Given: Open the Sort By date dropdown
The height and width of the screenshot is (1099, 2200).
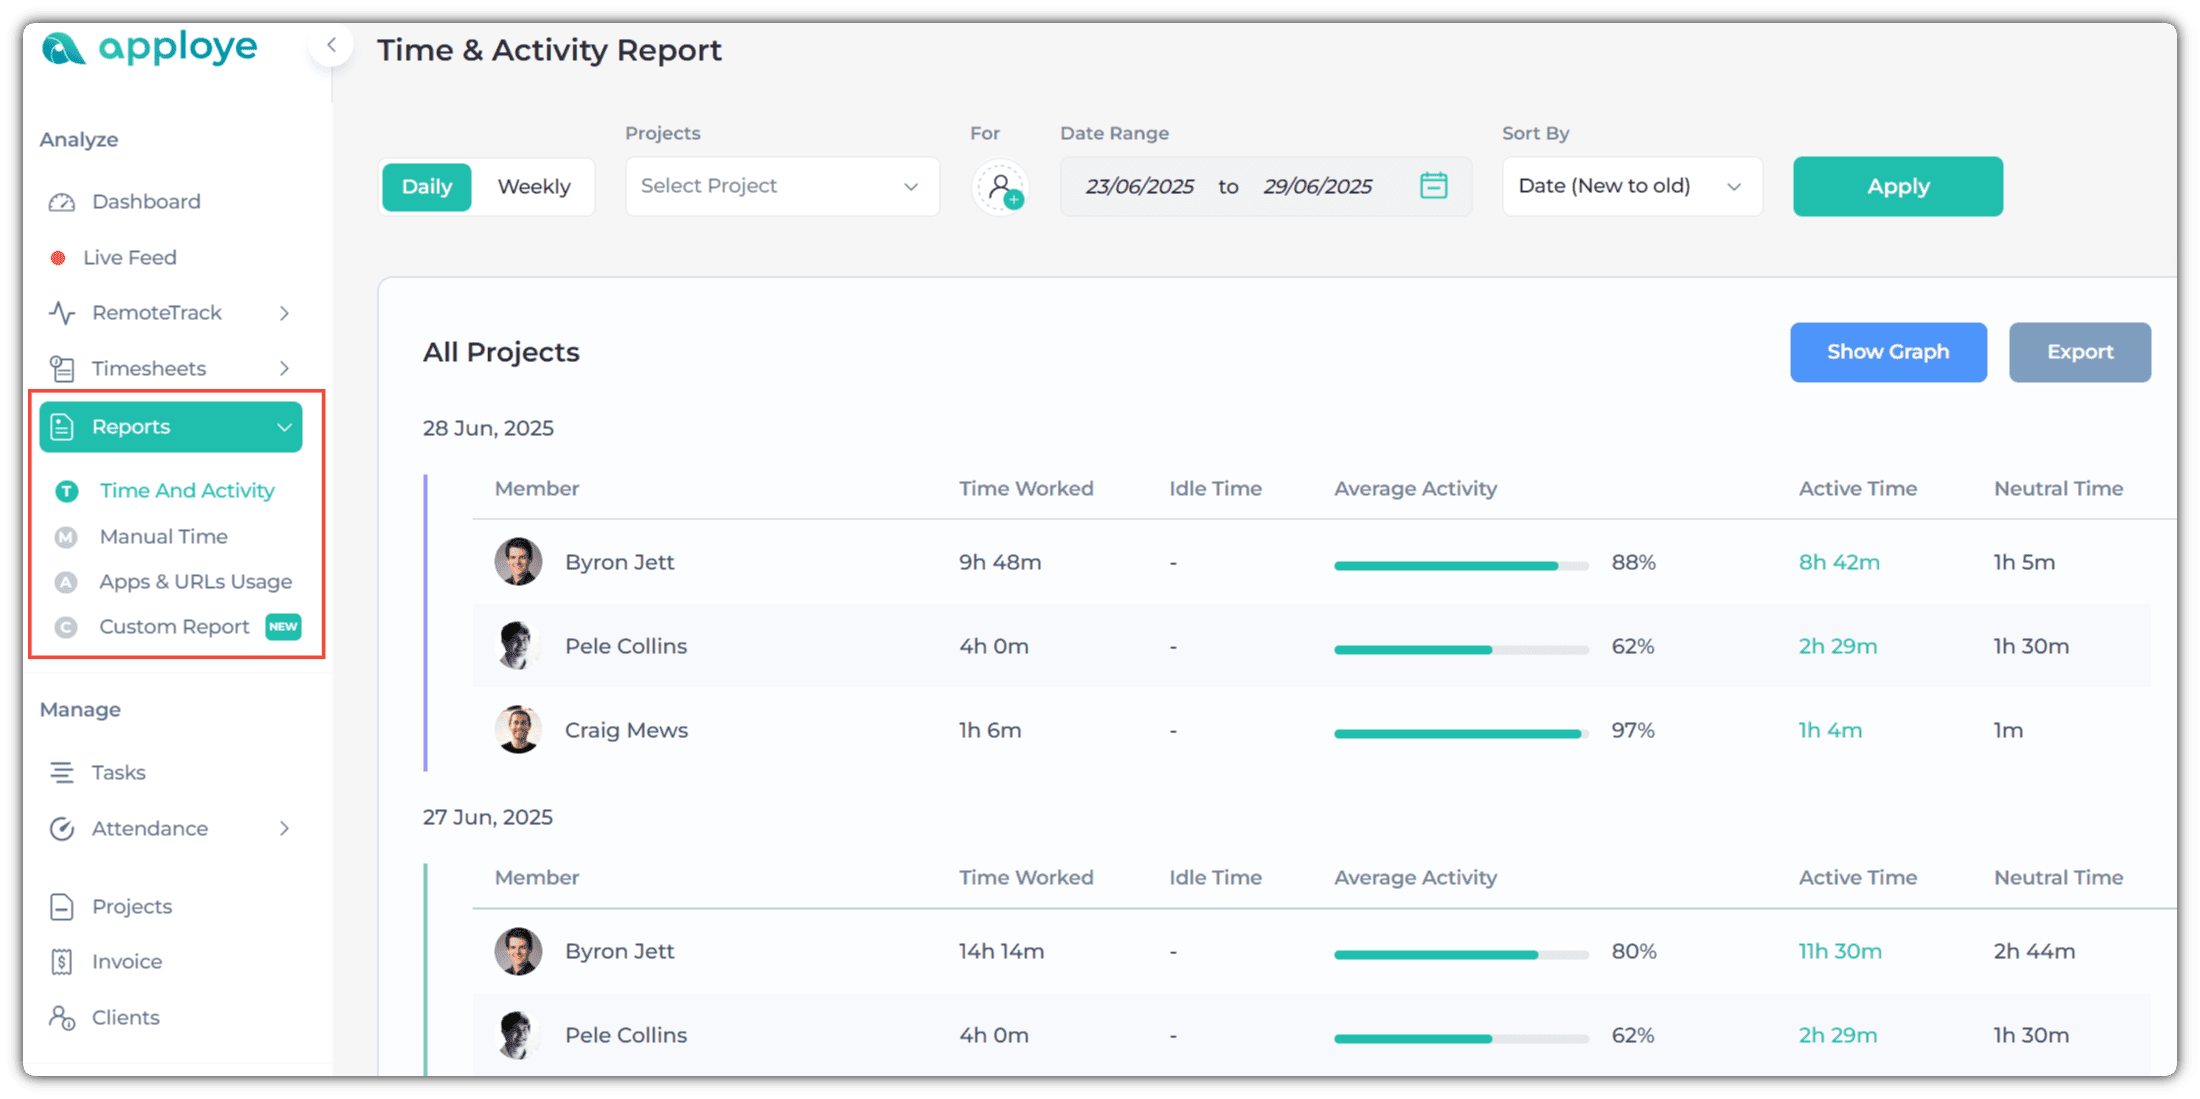Looking at the screenshot, I should [x=1631, y=186].
